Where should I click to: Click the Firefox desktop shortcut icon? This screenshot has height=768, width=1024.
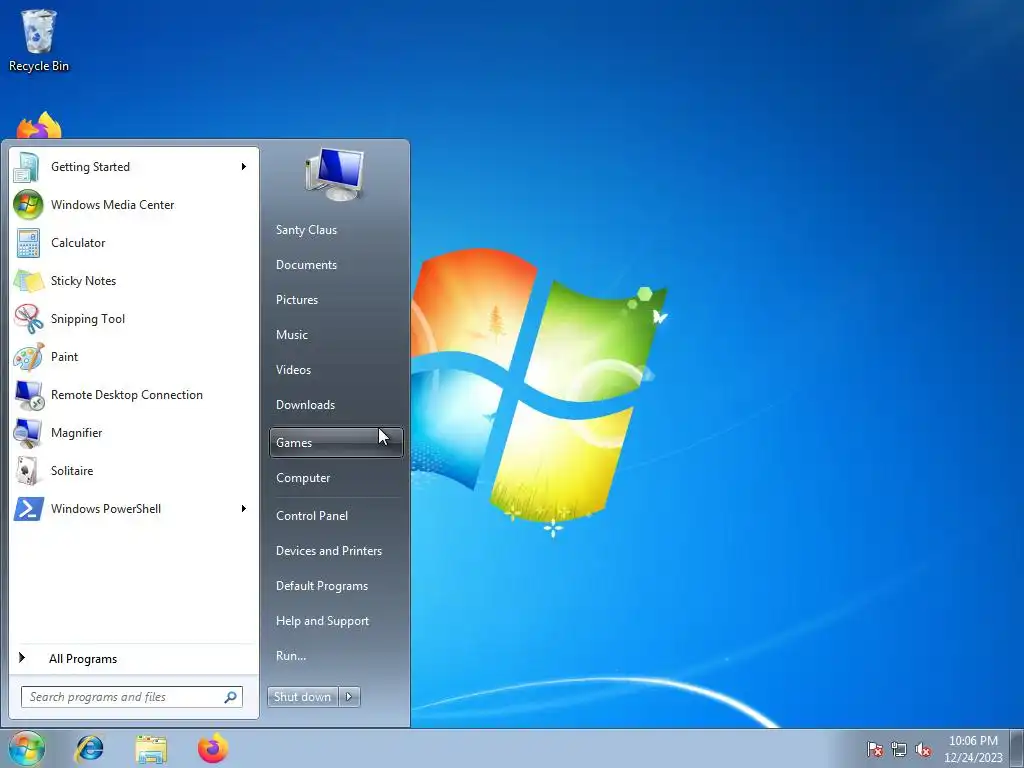[39, 125]
